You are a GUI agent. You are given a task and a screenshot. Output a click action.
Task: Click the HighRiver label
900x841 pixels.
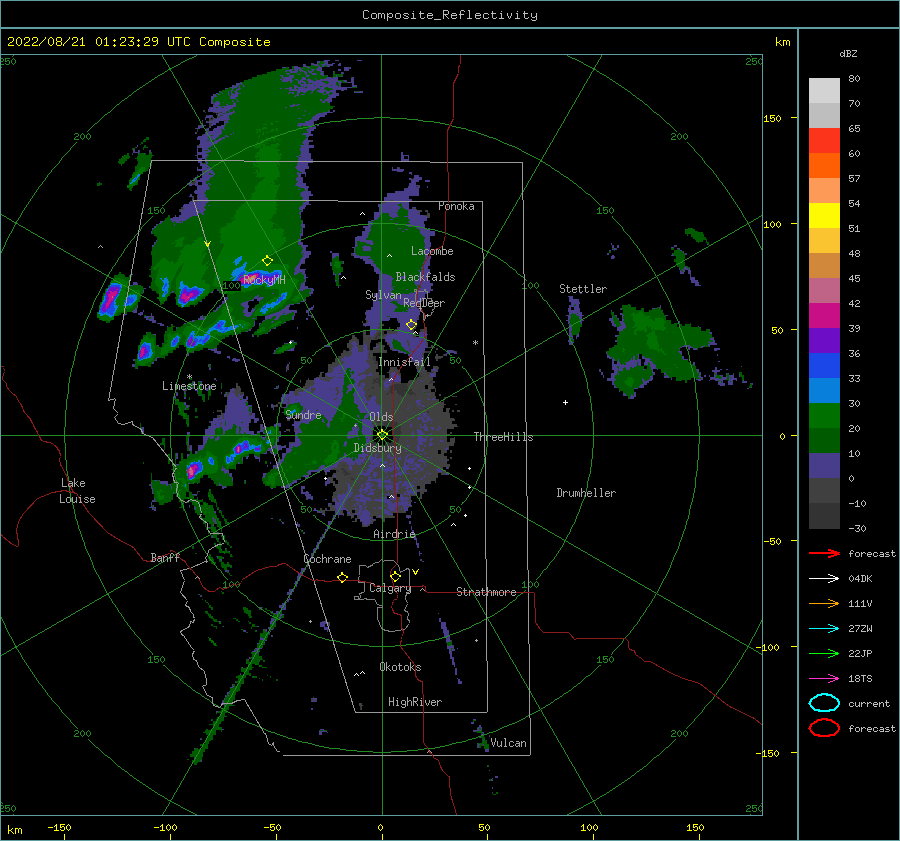(x=415, y=702)
